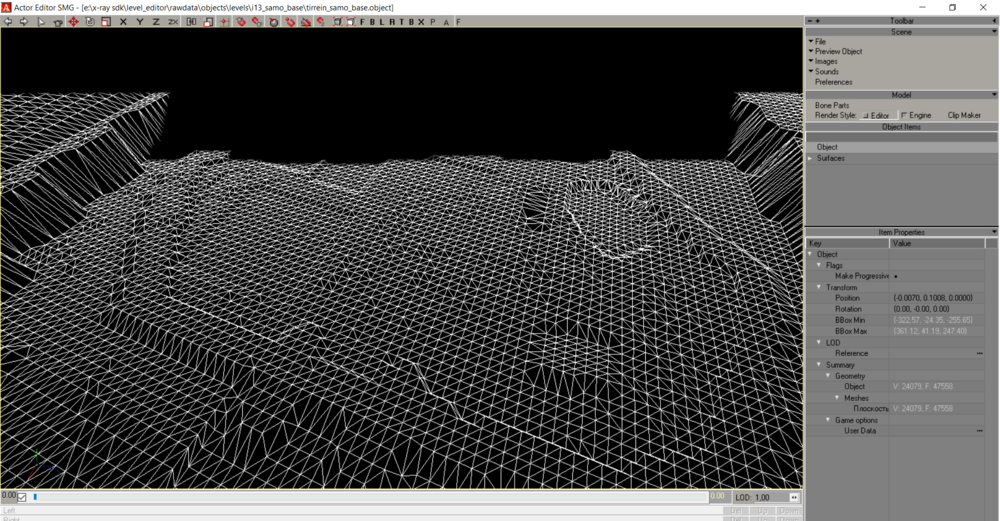The height and width of the screenshot is (521, 1000).
Task: Click the red magnet icon before zoom extents
Action: tap(321, 22)
